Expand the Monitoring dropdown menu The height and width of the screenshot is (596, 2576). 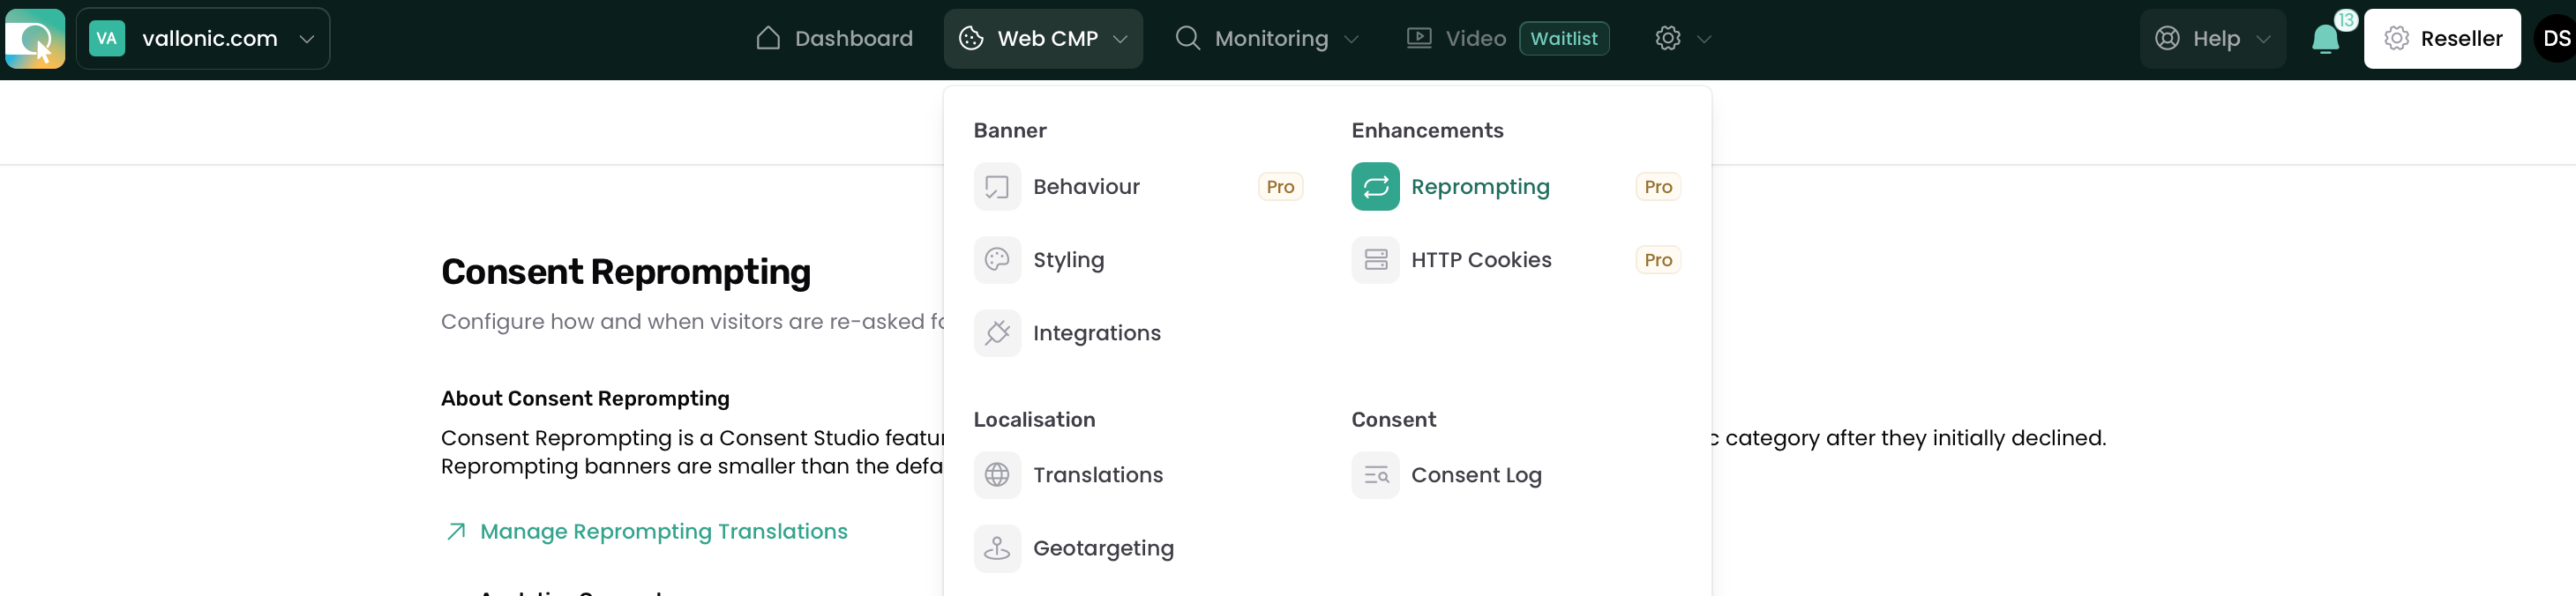coord(1266,39)
